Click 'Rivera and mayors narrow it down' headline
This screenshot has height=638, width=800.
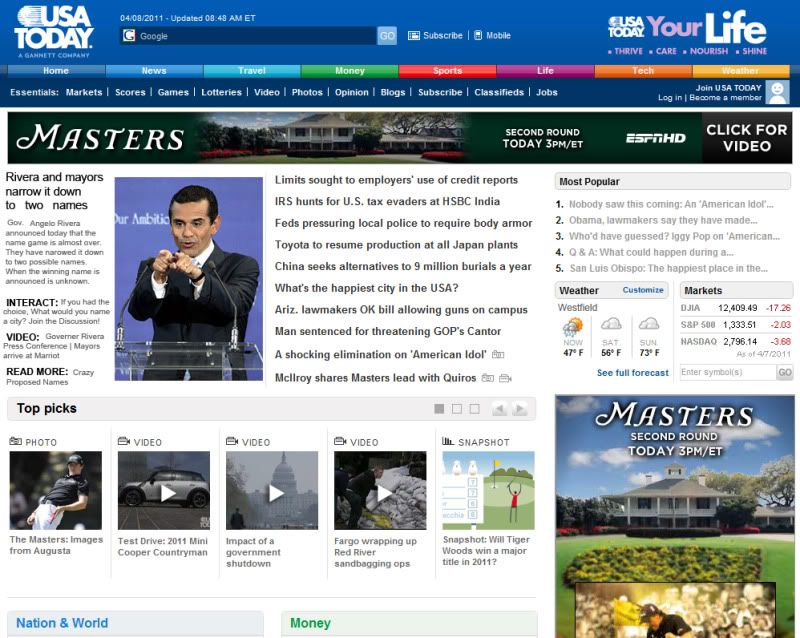tap(54, 191)
